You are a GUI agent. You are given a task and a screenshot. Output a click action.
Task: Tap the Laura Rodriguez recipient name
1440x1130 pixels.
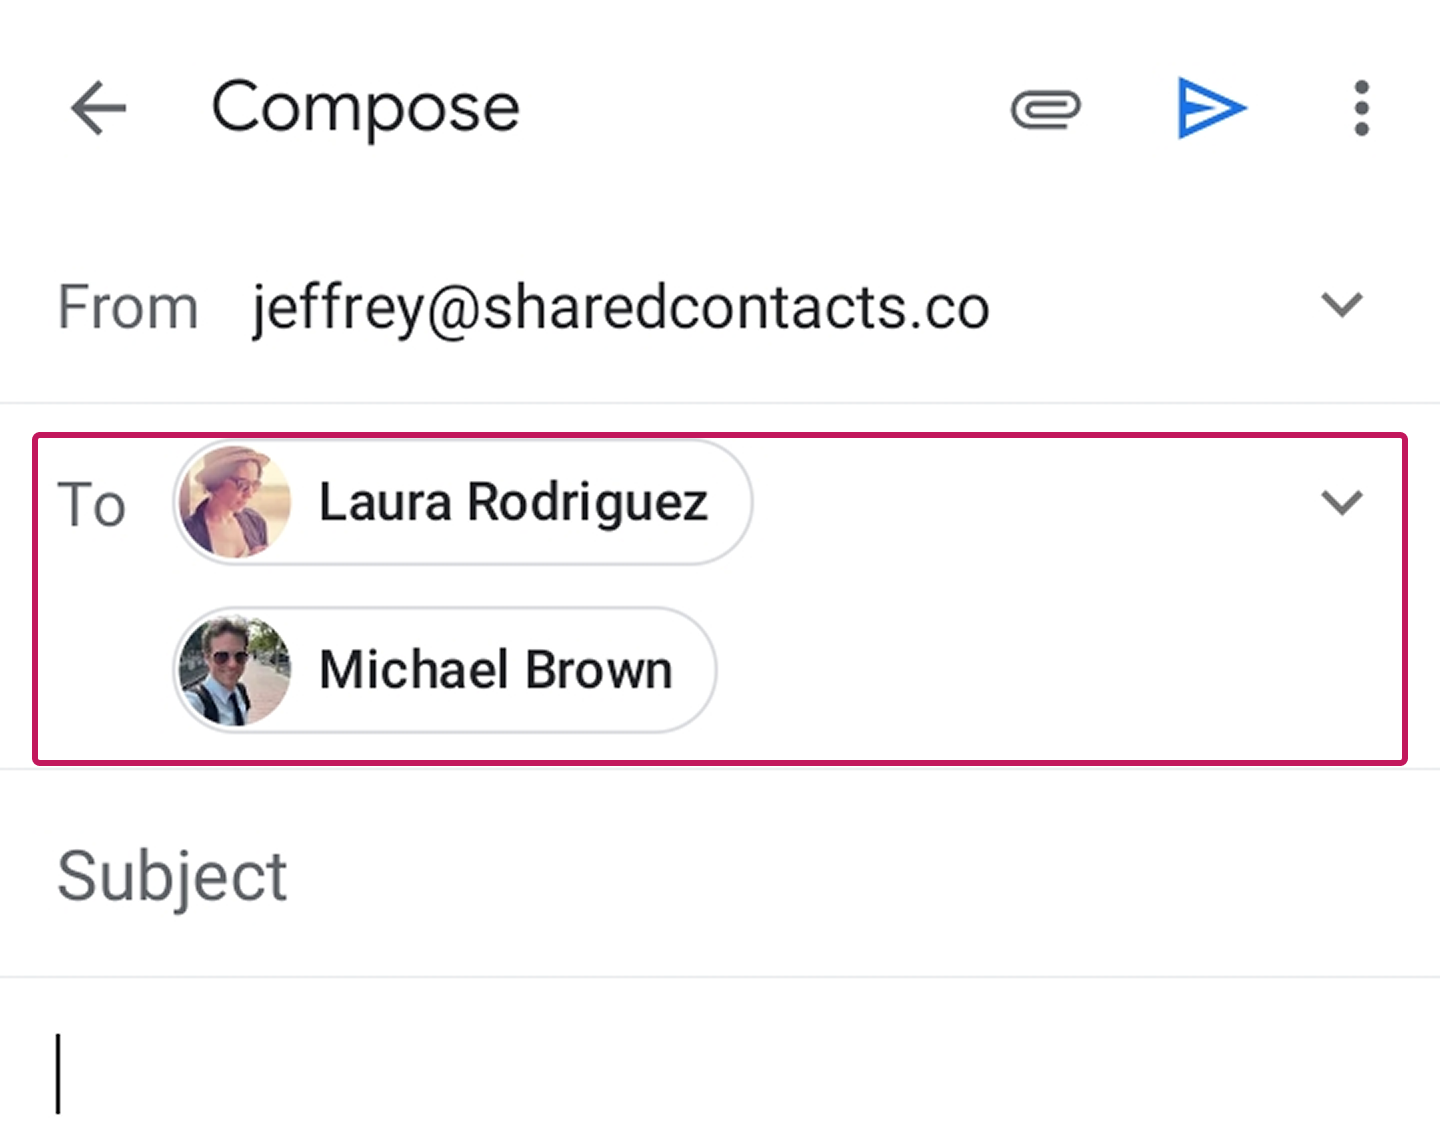click(x=513, y=502)
